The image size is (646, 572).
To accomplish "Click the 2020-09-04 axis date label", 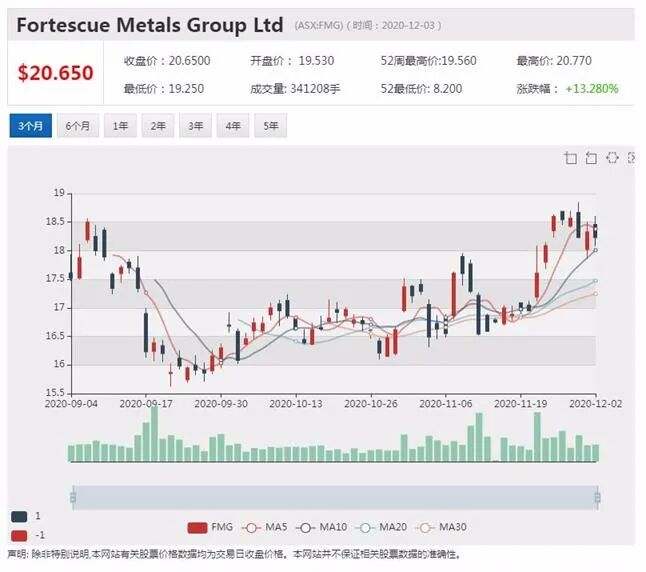I will (x=71, y=403).
